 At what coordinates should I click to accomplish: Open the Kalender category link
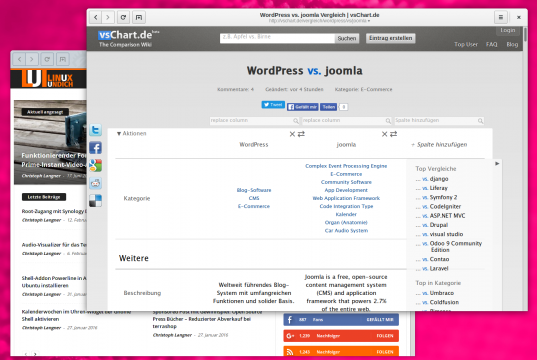coord(346,214)
